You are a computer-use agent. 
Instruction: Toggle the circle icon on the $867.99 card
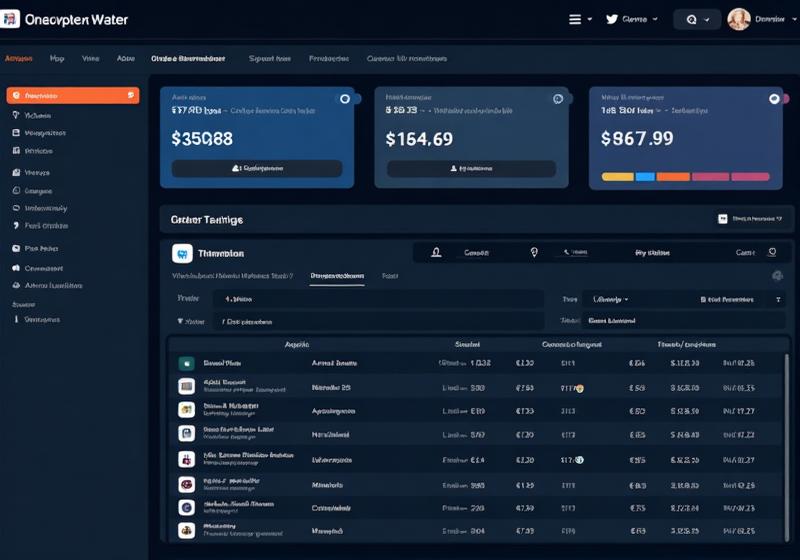tap(773, 99)
